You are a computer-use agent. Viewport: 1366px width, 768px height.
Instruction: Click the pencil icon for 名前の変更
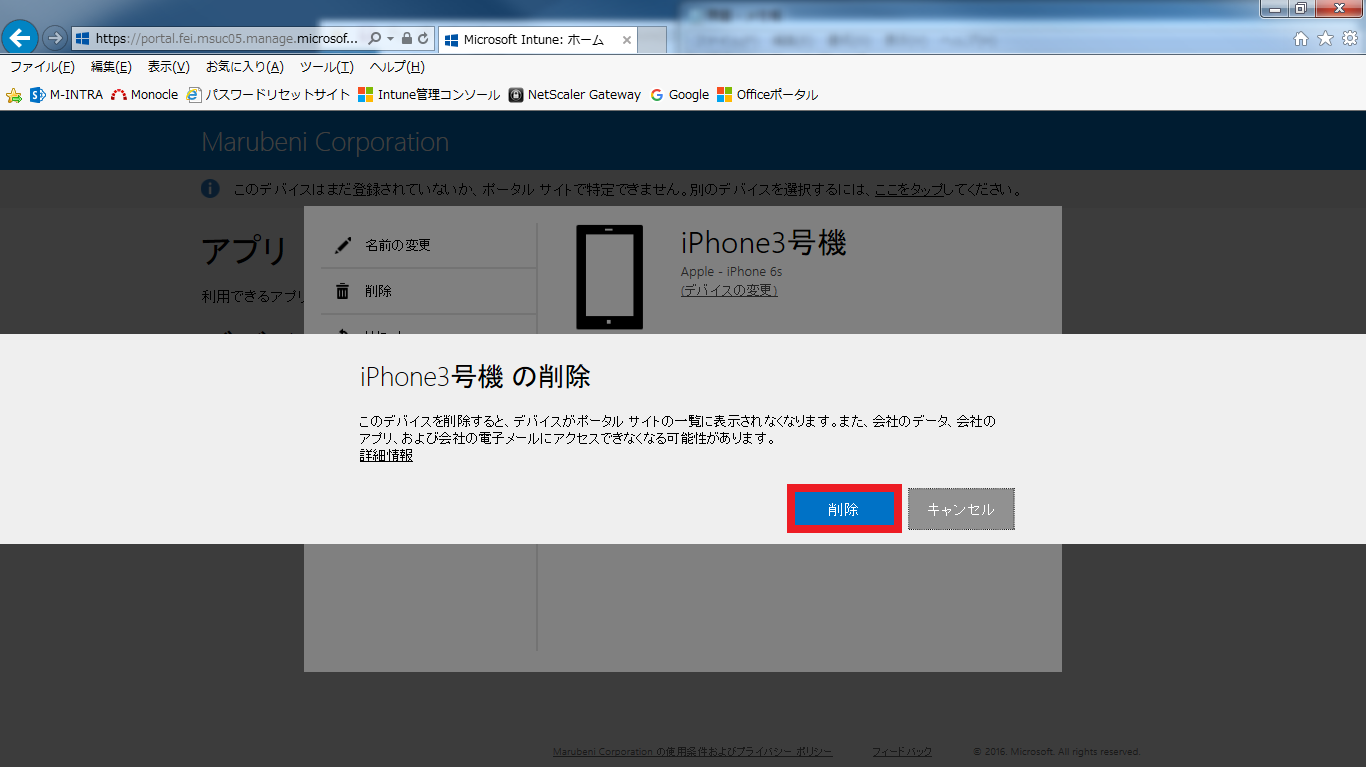344,243
